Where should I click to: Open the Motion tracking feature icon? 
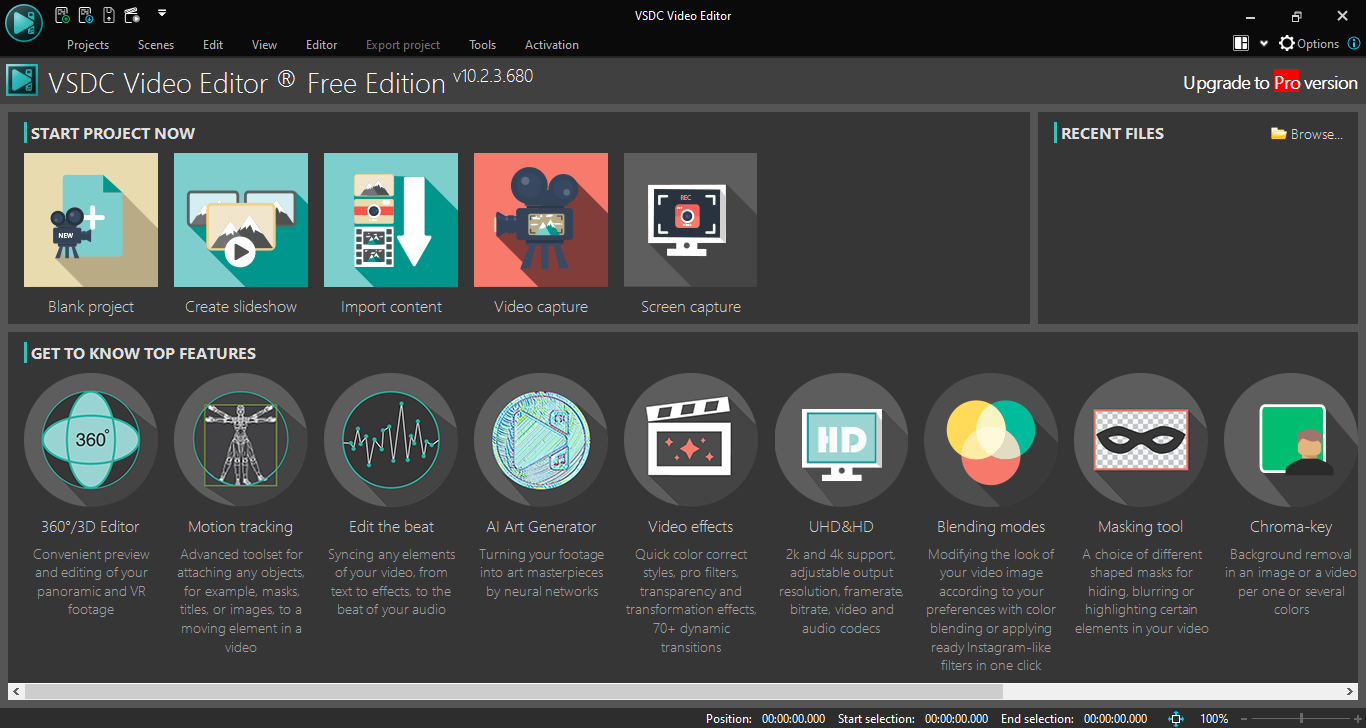[x=240, y=440]
